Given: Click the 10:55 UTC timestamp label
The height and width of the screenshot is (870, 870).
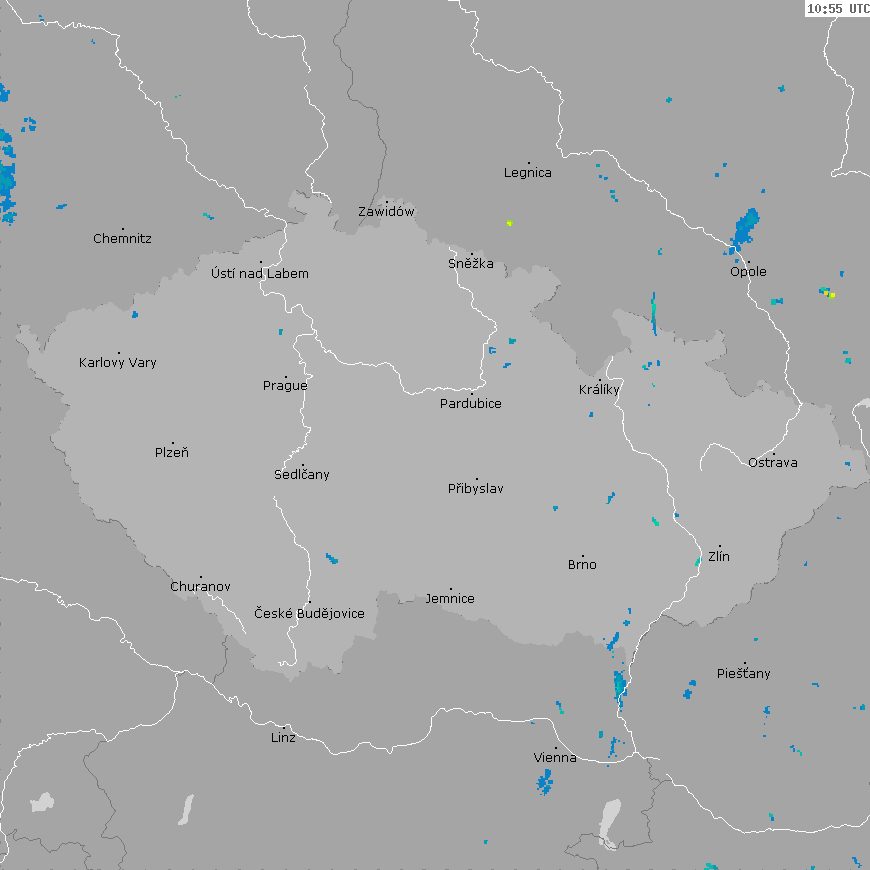Looking at the screenshot, I should coord(837,8).
